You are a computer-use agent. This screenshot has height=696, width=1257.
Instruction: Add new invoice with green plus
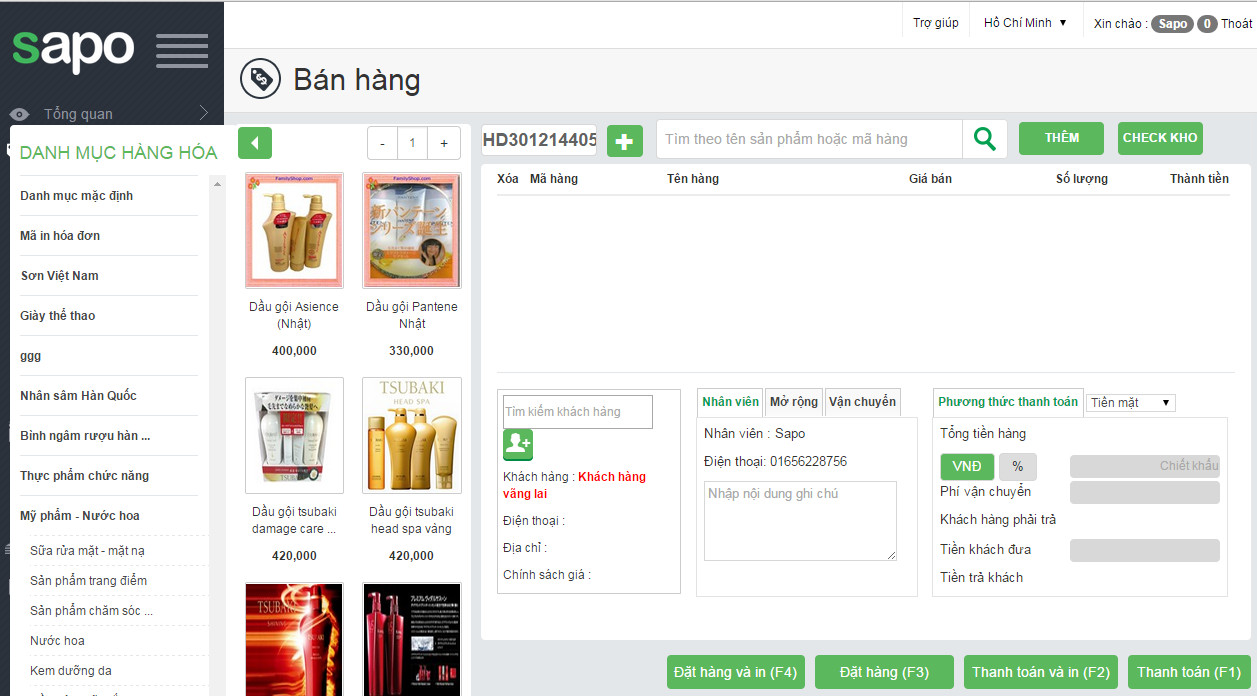pos(625,141)
